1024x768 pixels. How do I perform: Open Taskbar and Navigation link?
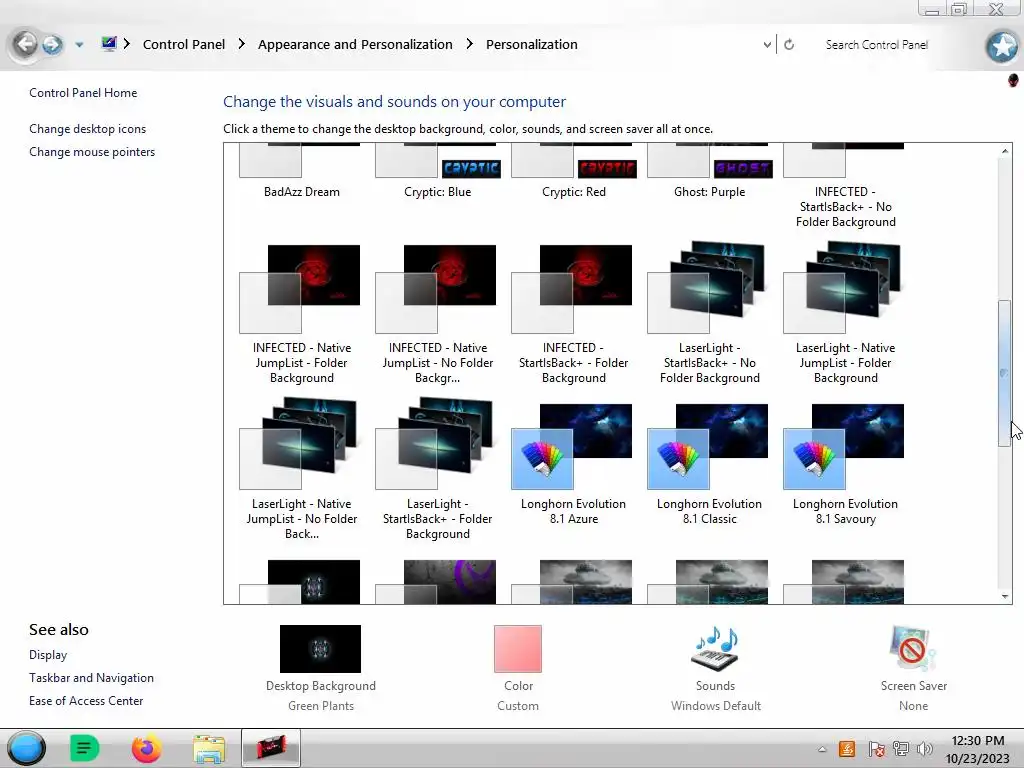[91, 678]
